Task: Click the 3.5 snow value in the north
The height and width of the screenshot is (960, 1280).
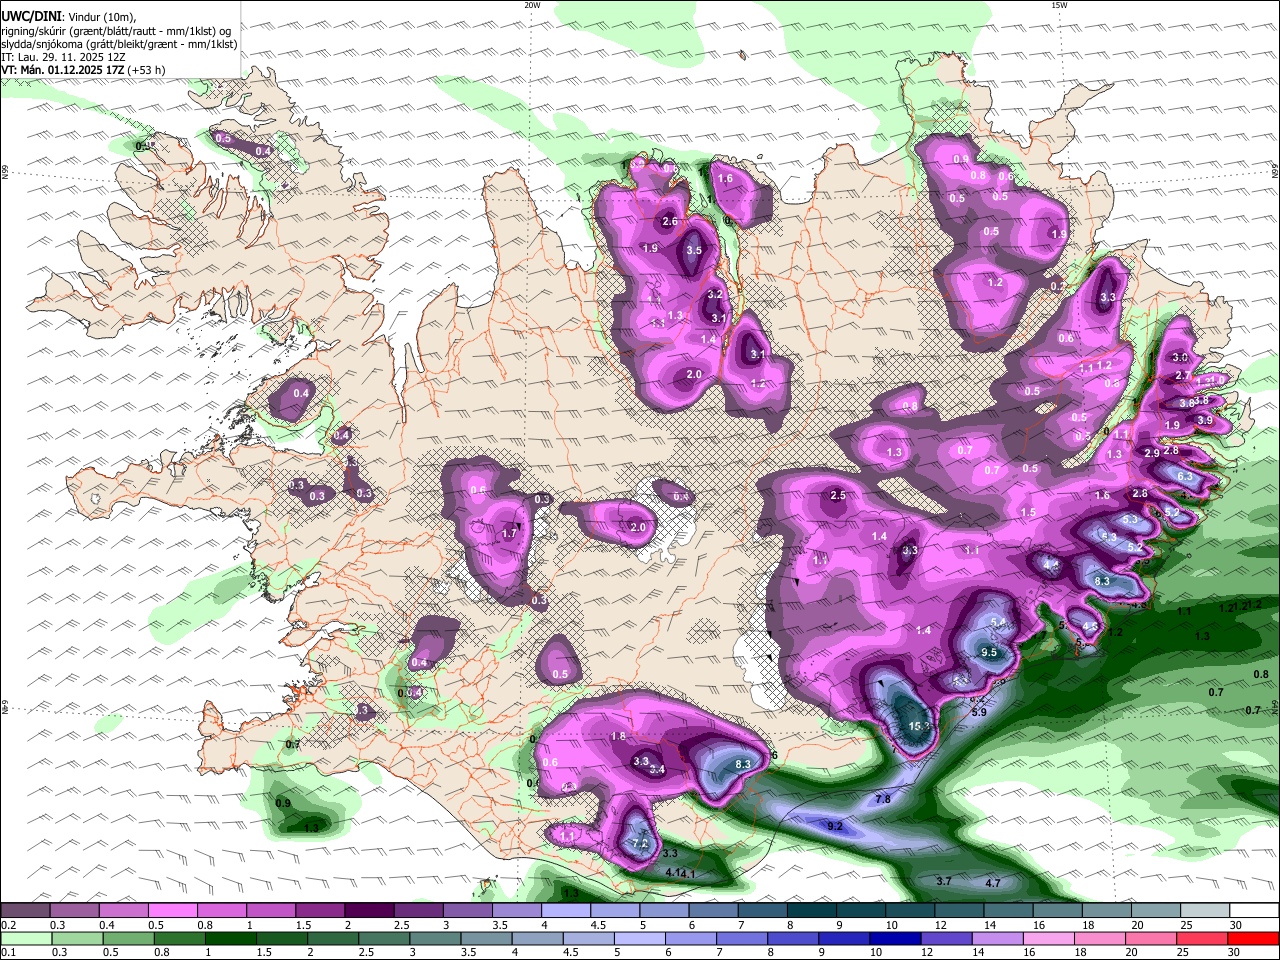Action: [x=693, y=251]
